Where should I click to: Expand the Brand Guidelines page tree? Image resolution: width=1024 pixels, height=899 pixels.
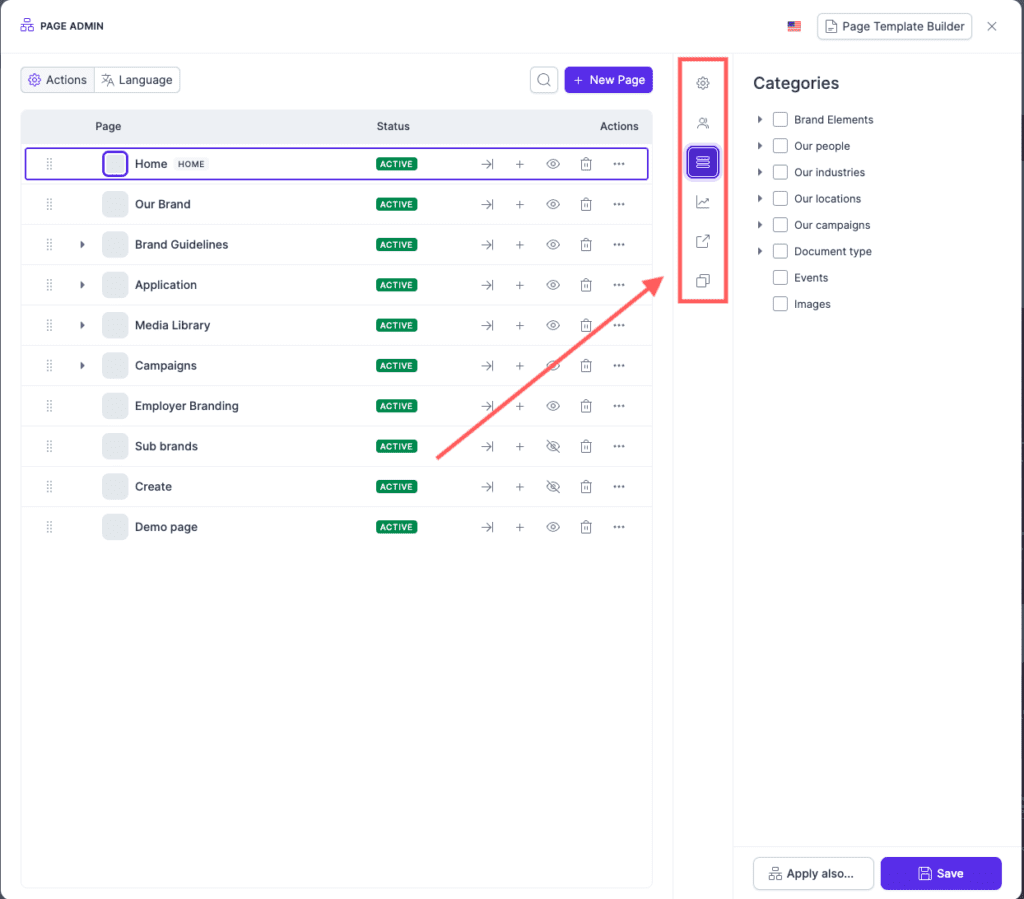pos(82,245)
